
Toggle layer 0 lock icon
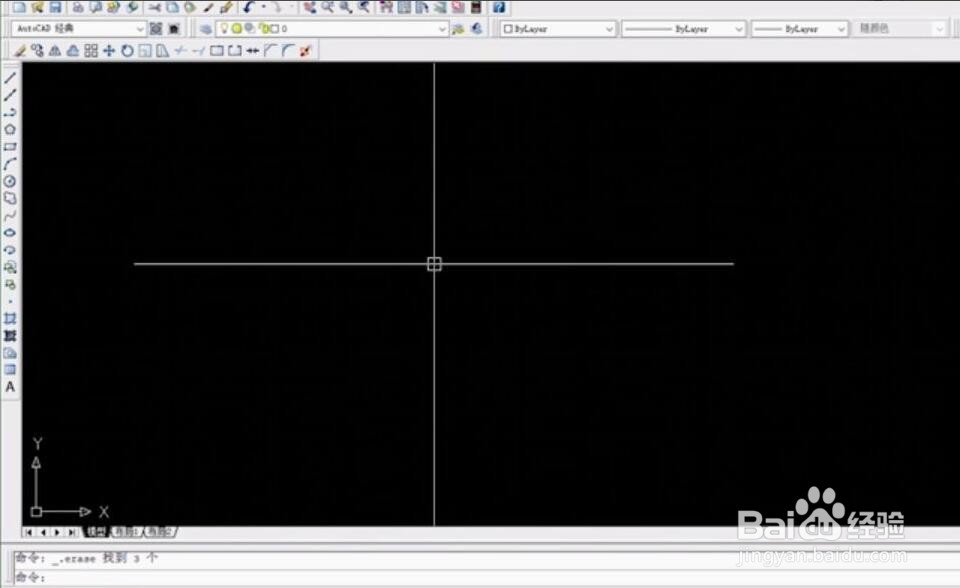[263, 28]
